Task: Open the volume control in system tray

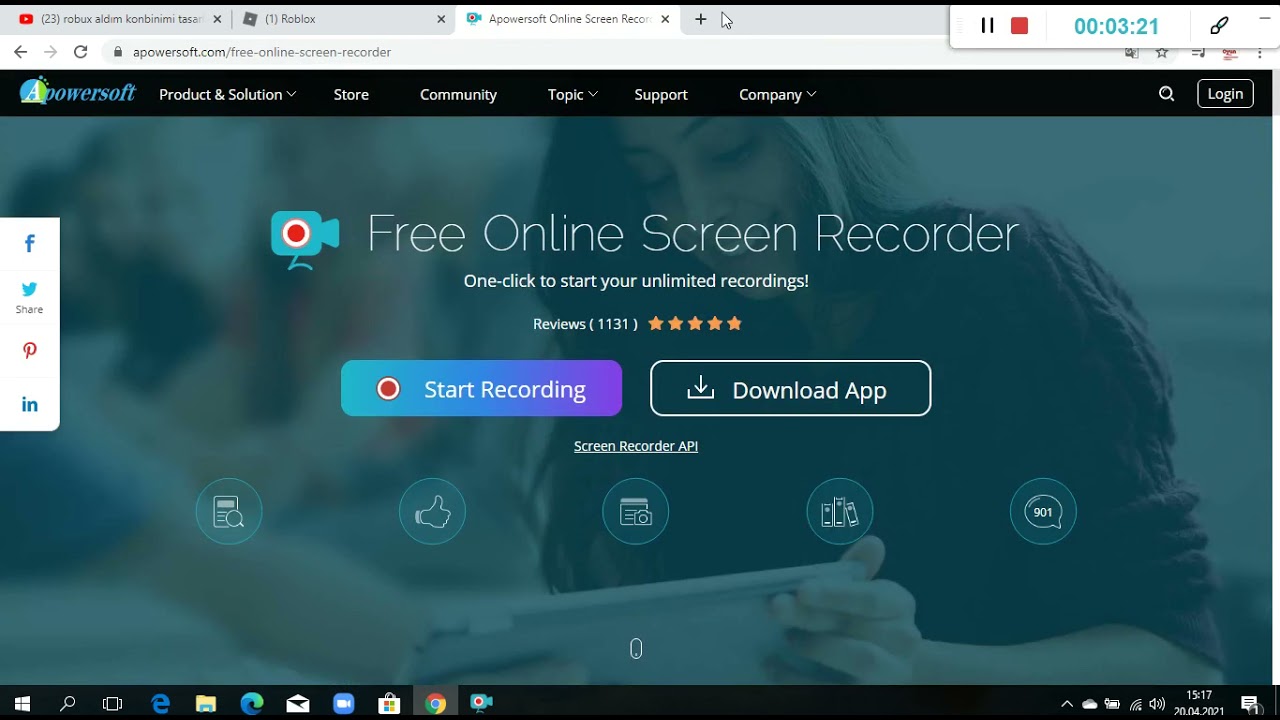Action: tap(1157, 704)
